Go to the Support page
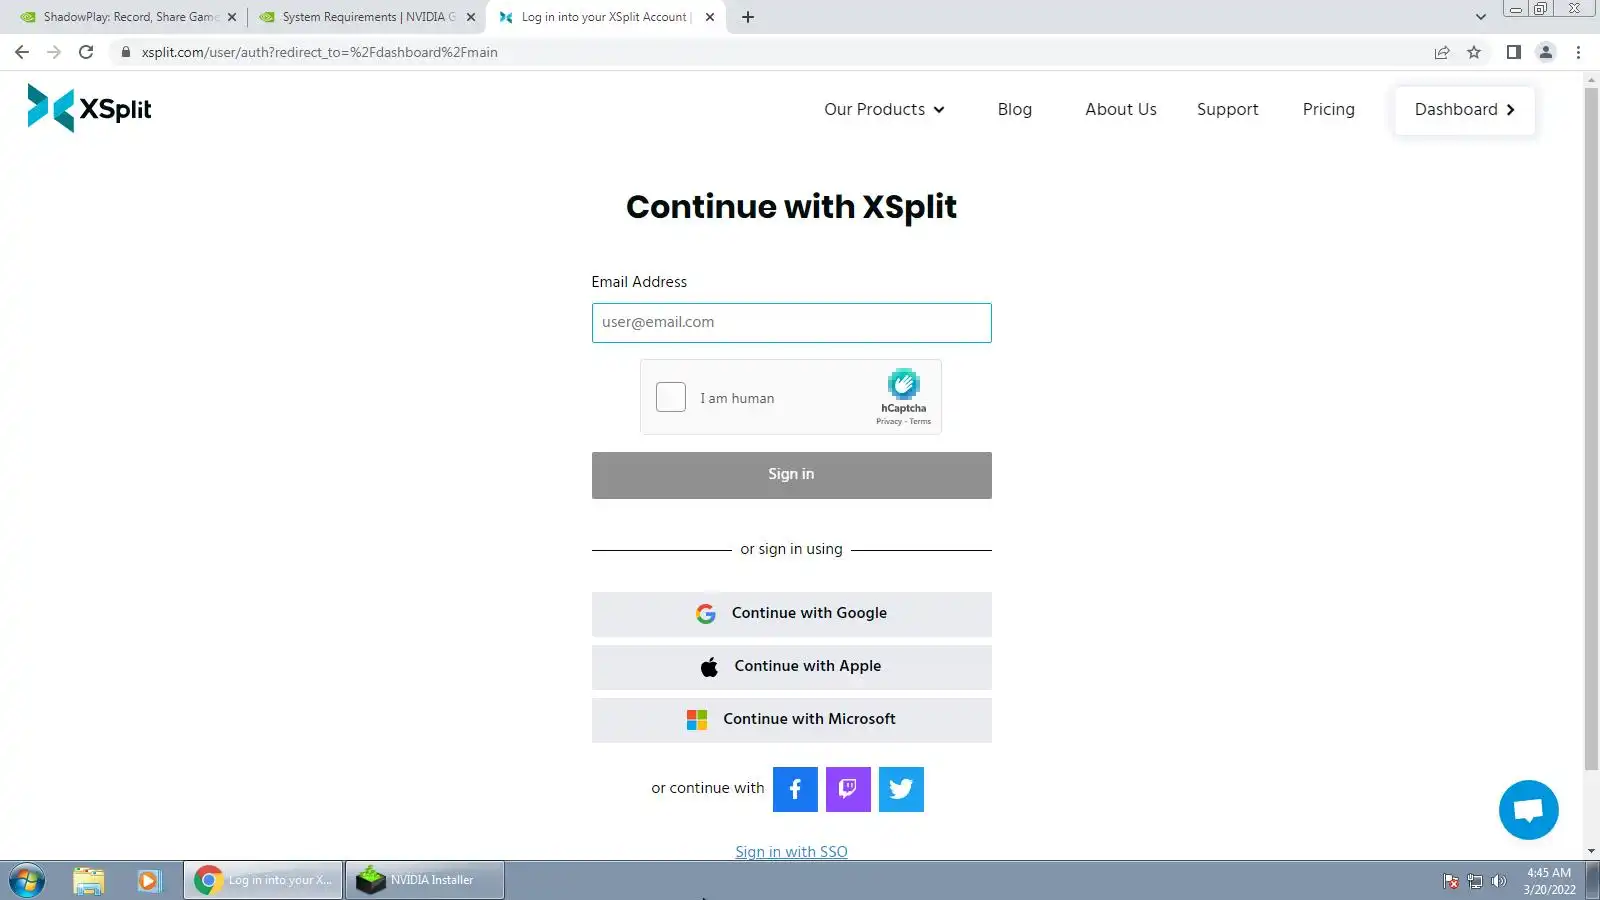 pos(1228,109)
